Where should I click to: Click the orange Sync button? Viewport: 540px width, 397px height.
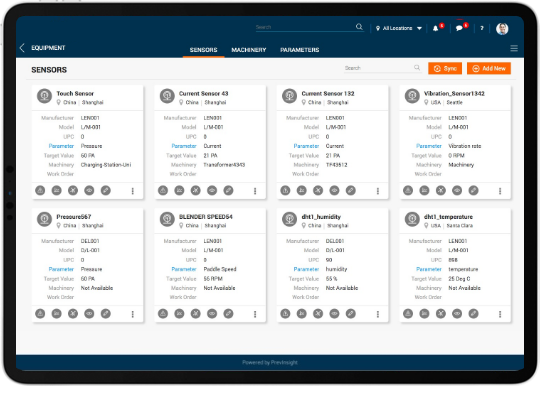tap(445, 69)
